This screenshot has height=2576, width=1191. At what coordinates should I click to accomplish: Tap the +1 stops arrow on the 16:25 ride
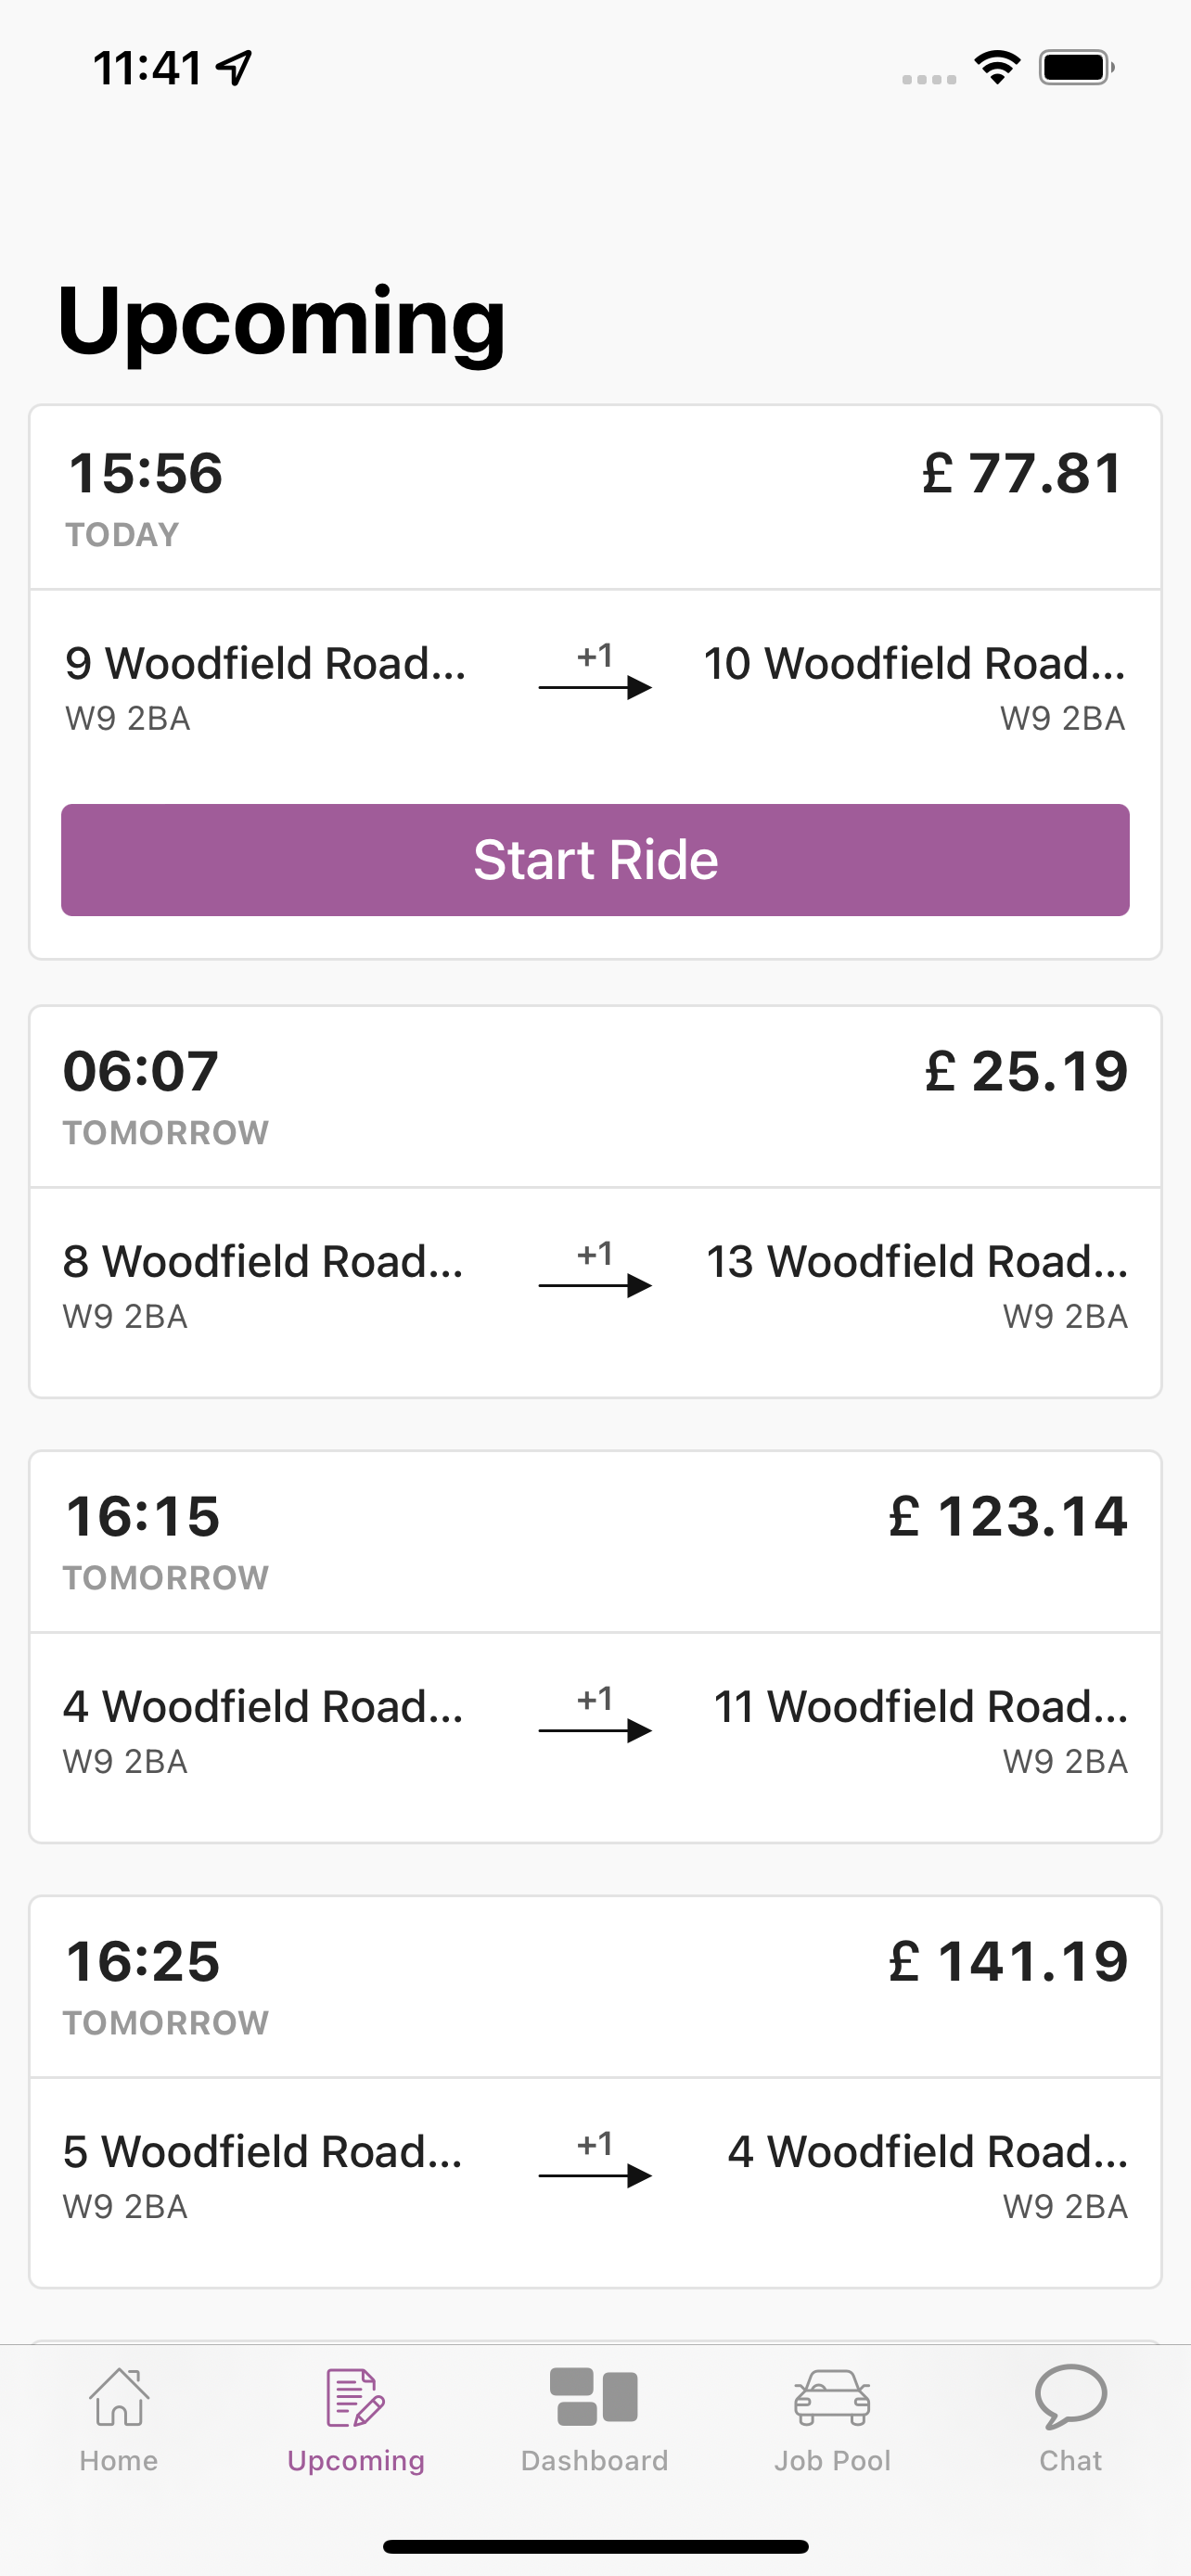coord(595,2159)
